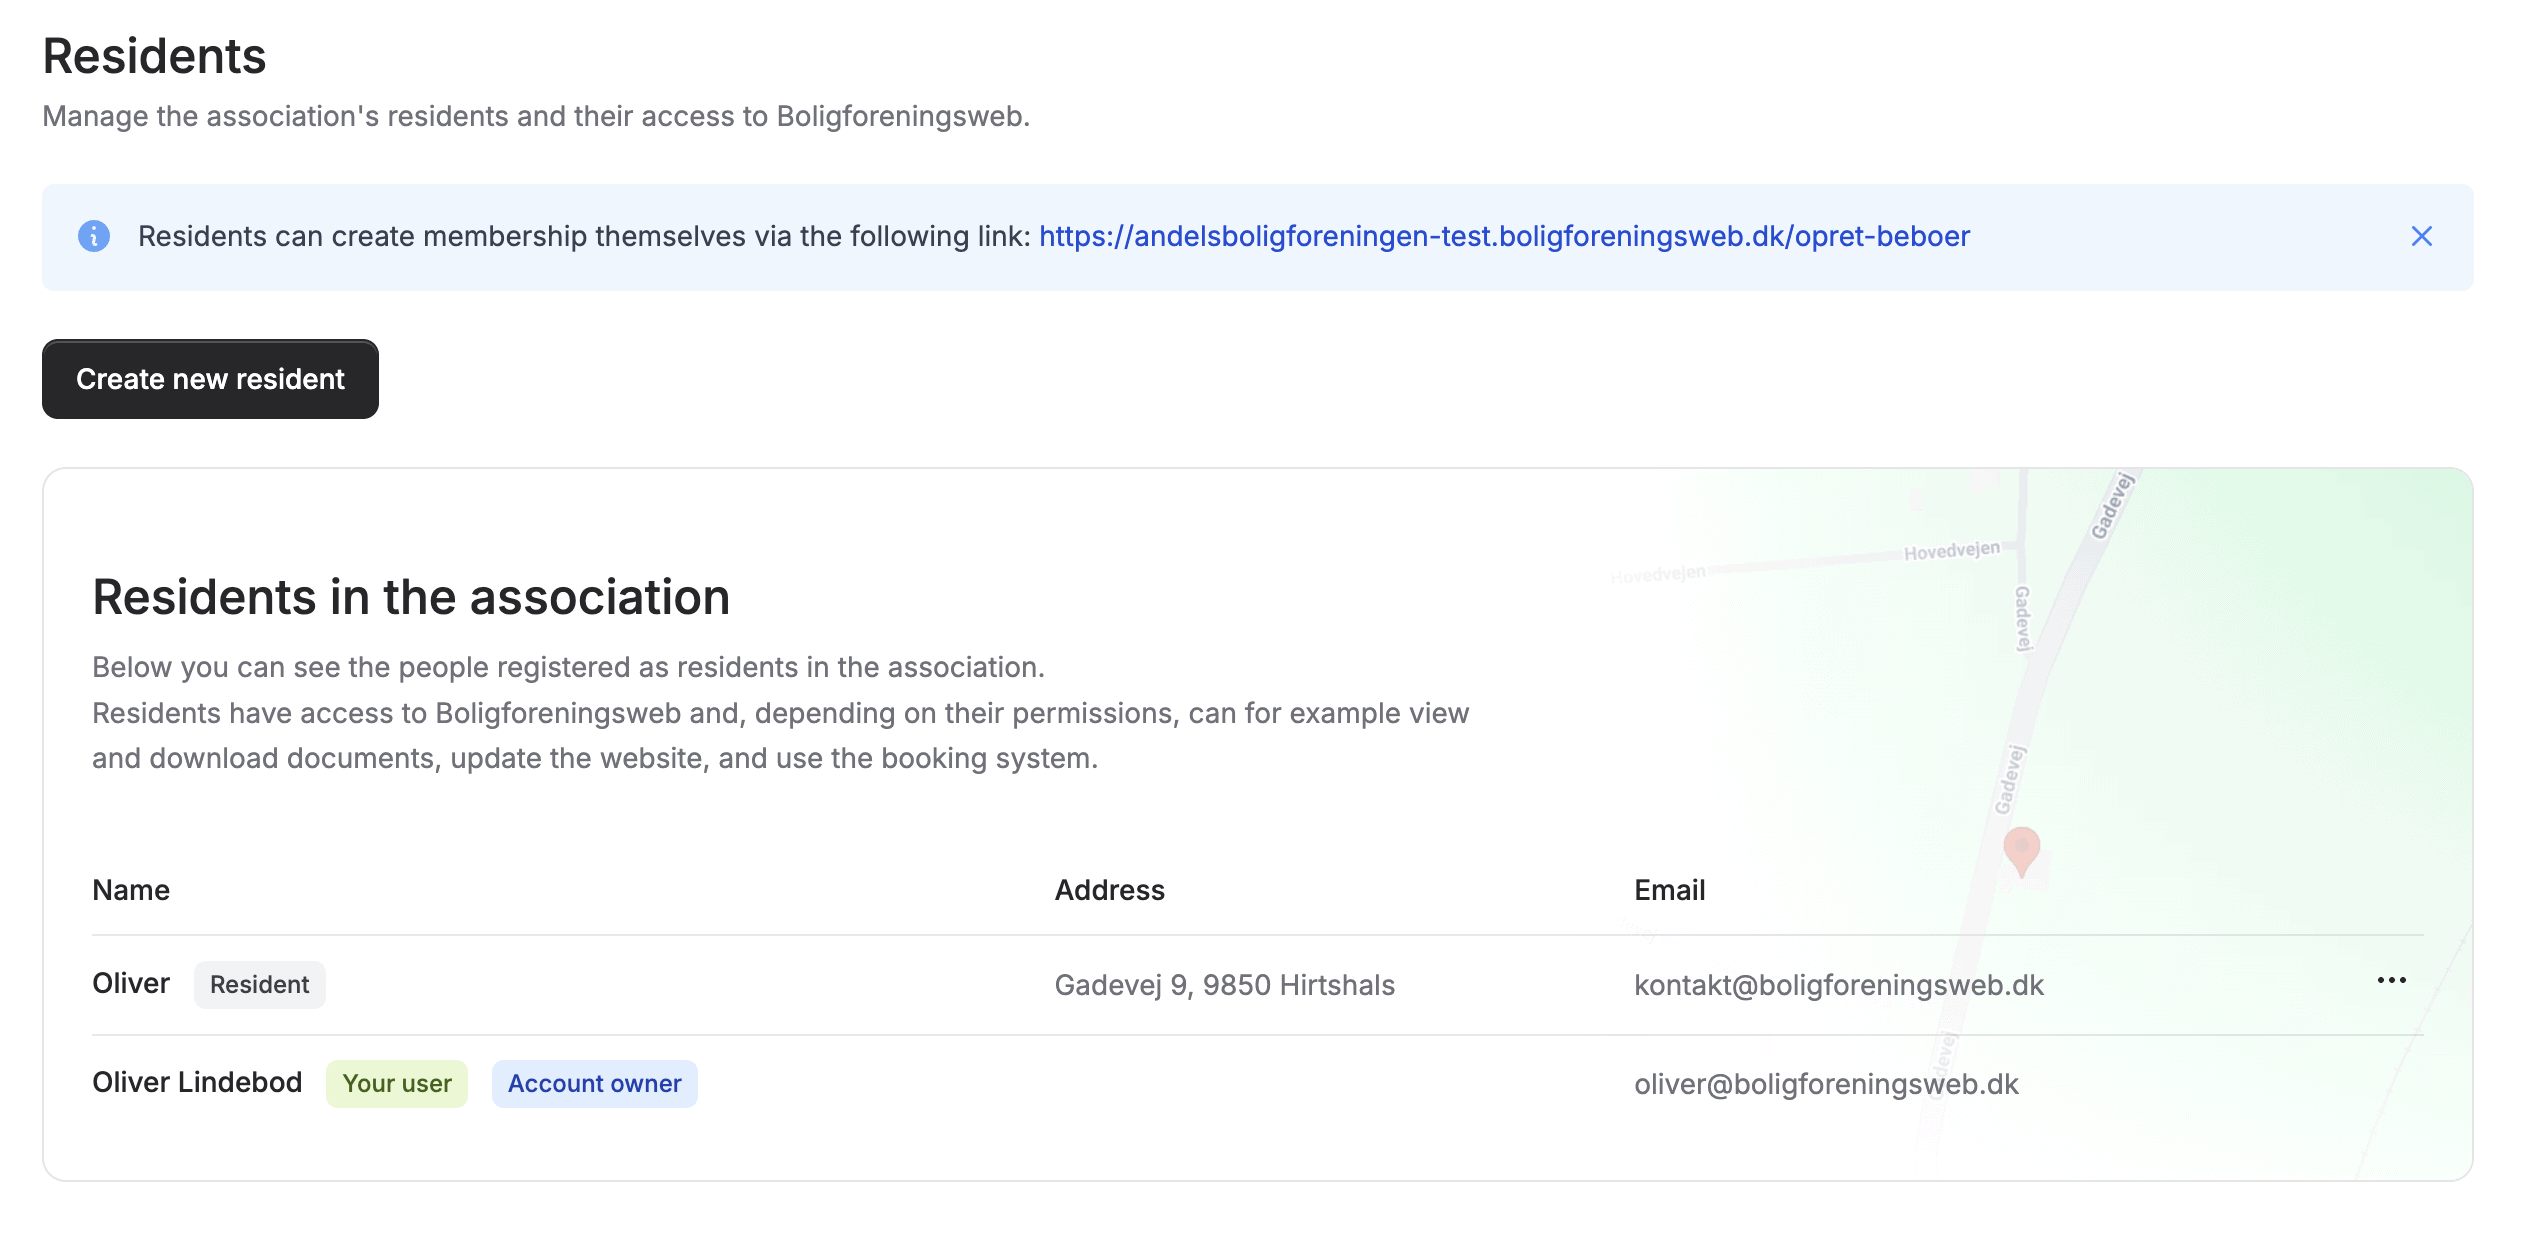Viewport: 2538px width, 1260px height.
Task: Click the Residents page heading
Action: pyautogui.click(x=155, y=56)
